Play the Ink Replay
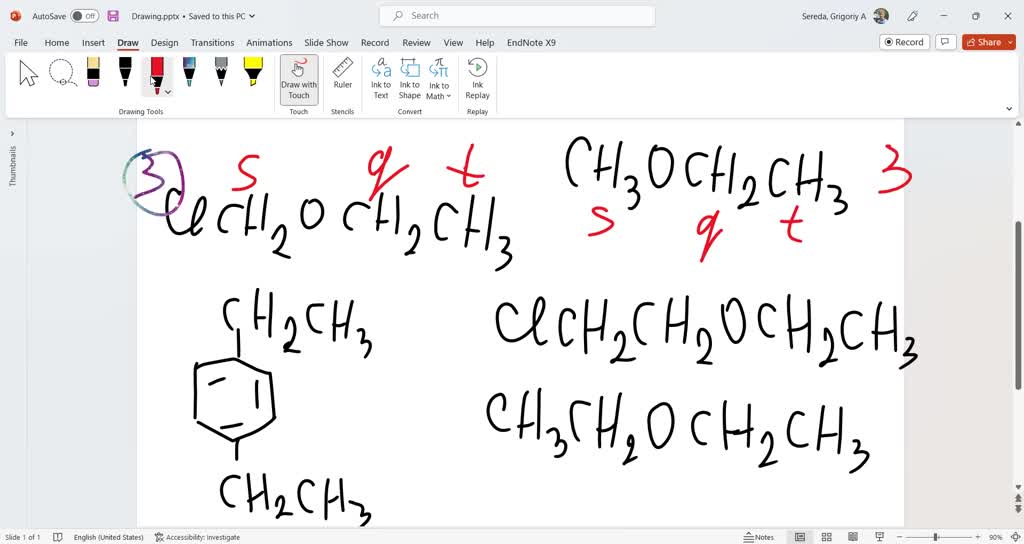The image size is (1024, 544). (x=478, y=78)
